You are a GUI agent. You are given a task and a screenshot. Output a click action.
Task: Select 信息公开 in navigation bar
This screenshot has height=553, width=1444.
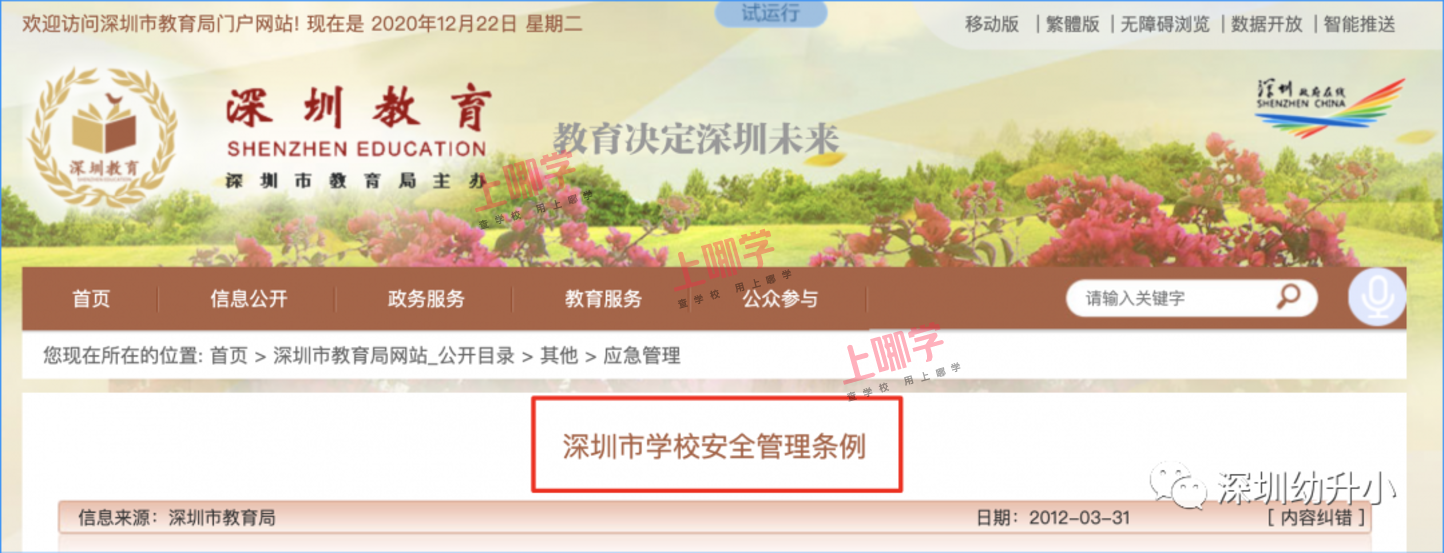click(249, 298)
